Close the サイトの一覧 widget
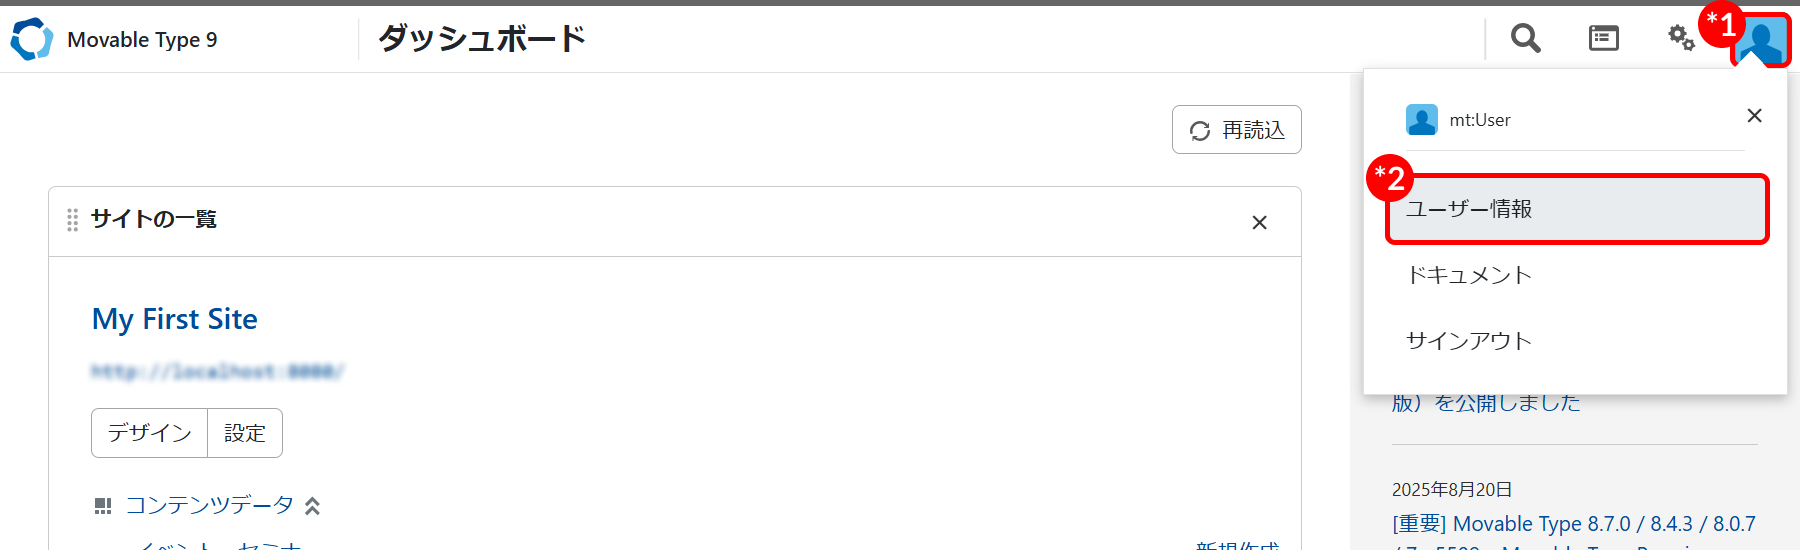This screenshot has height=550, width=1800. [1259, 222]
